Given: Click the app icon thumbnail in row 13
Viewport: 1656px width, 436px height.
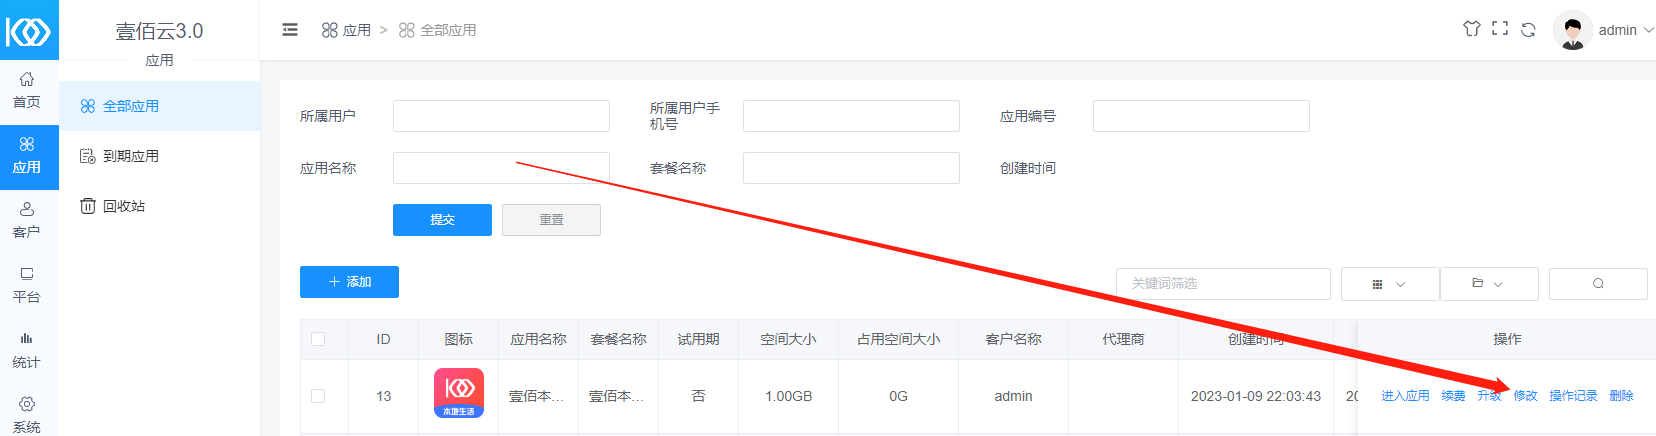Looking at the screenshot, I should point(459,393).
